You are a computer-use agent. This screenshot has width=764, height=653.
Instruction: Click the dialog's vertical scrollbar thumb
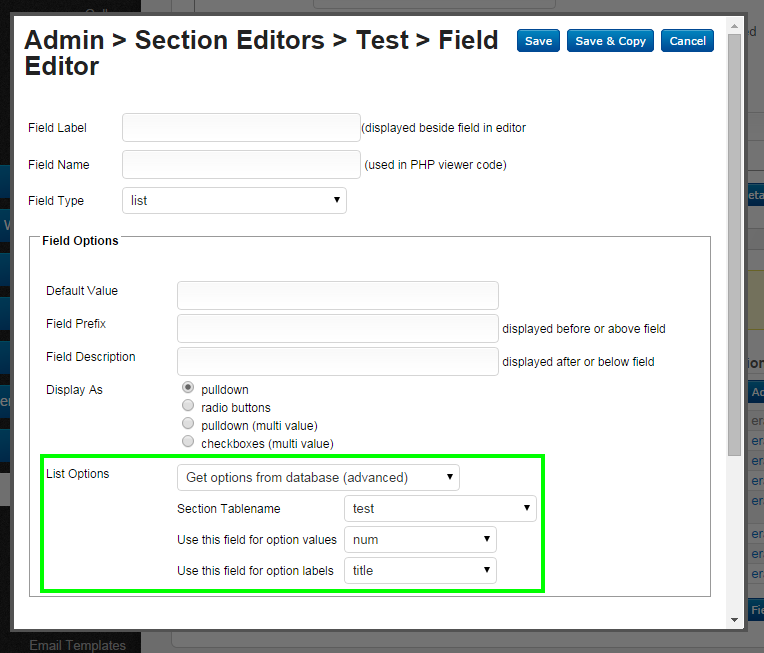pyautogui.click(x=735, y=240)
